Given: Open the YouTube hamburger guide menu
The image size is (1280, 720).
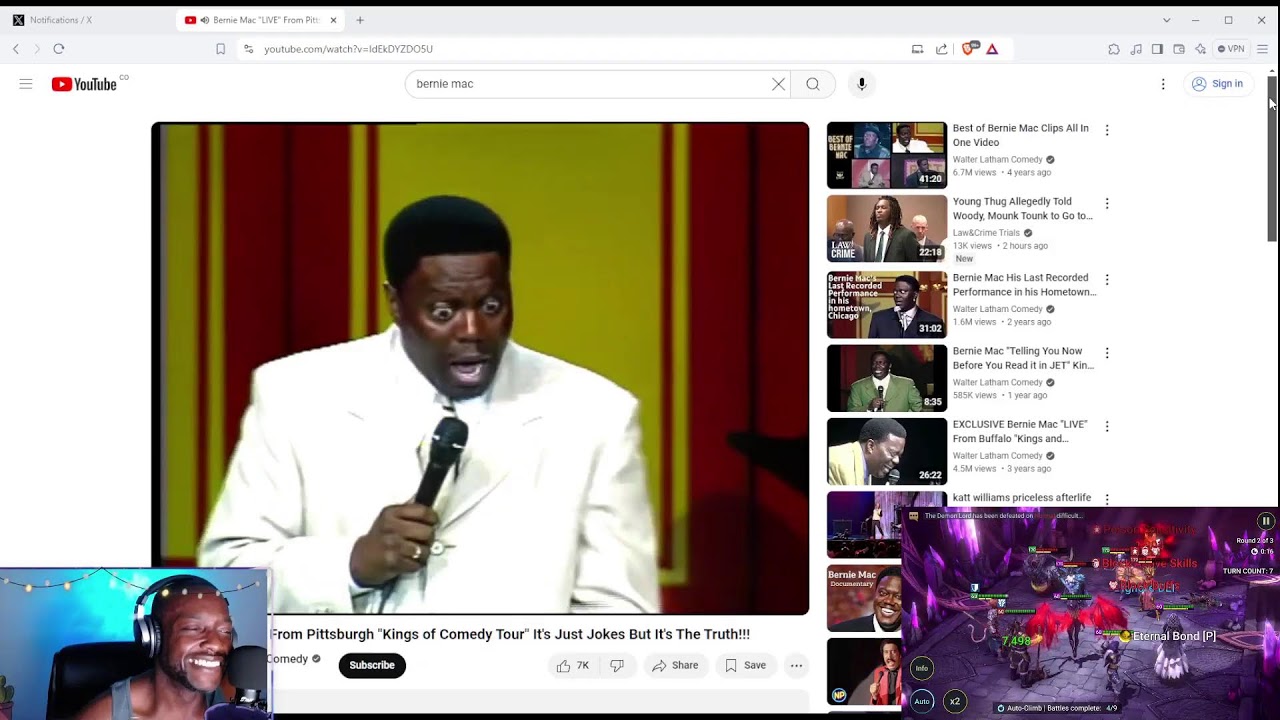Looking at the screenshot, I should 26,84.
